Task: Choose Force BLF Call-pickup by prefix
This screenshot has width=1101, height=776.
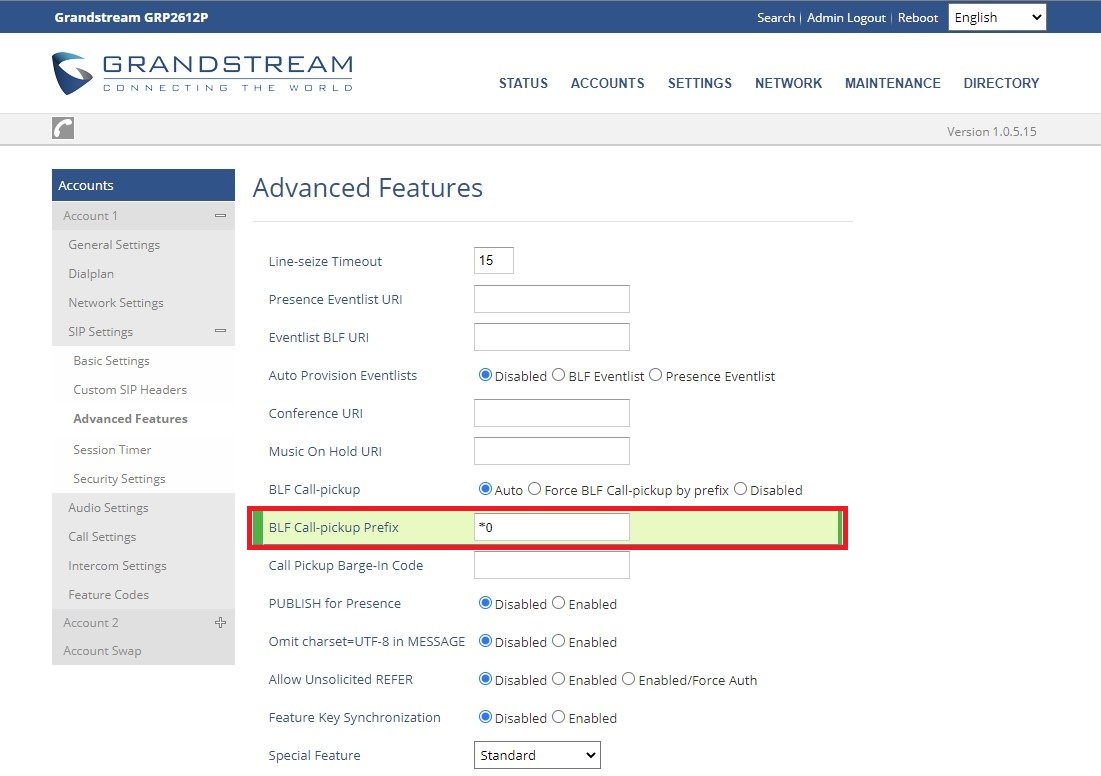Action: click(x=535, y=490)
